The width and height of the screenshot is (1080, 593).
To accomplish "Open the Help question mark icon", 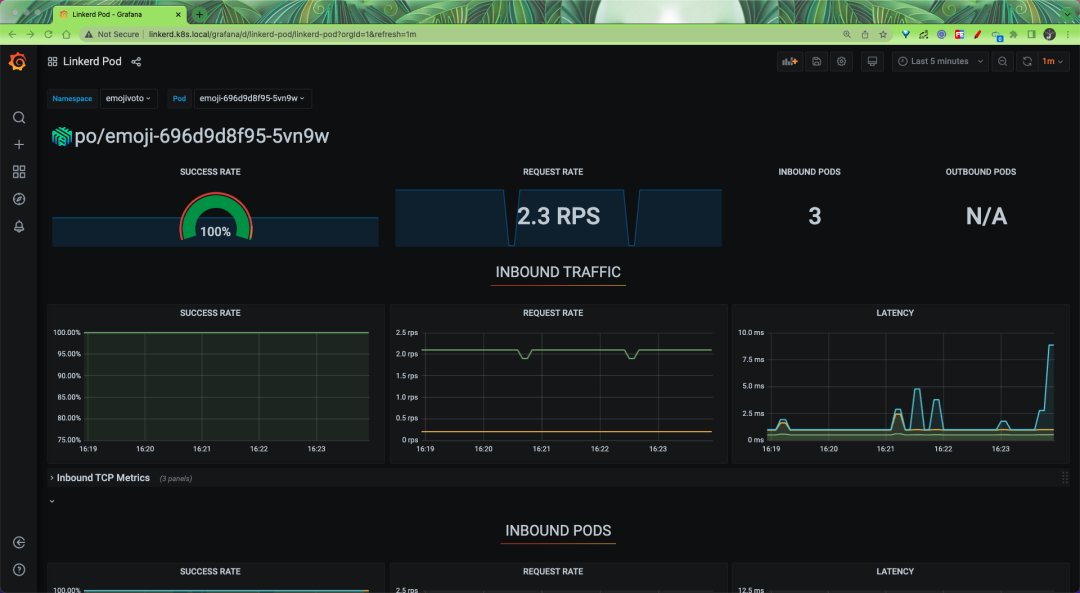I will pyautogui.click(x=19, y=570).
